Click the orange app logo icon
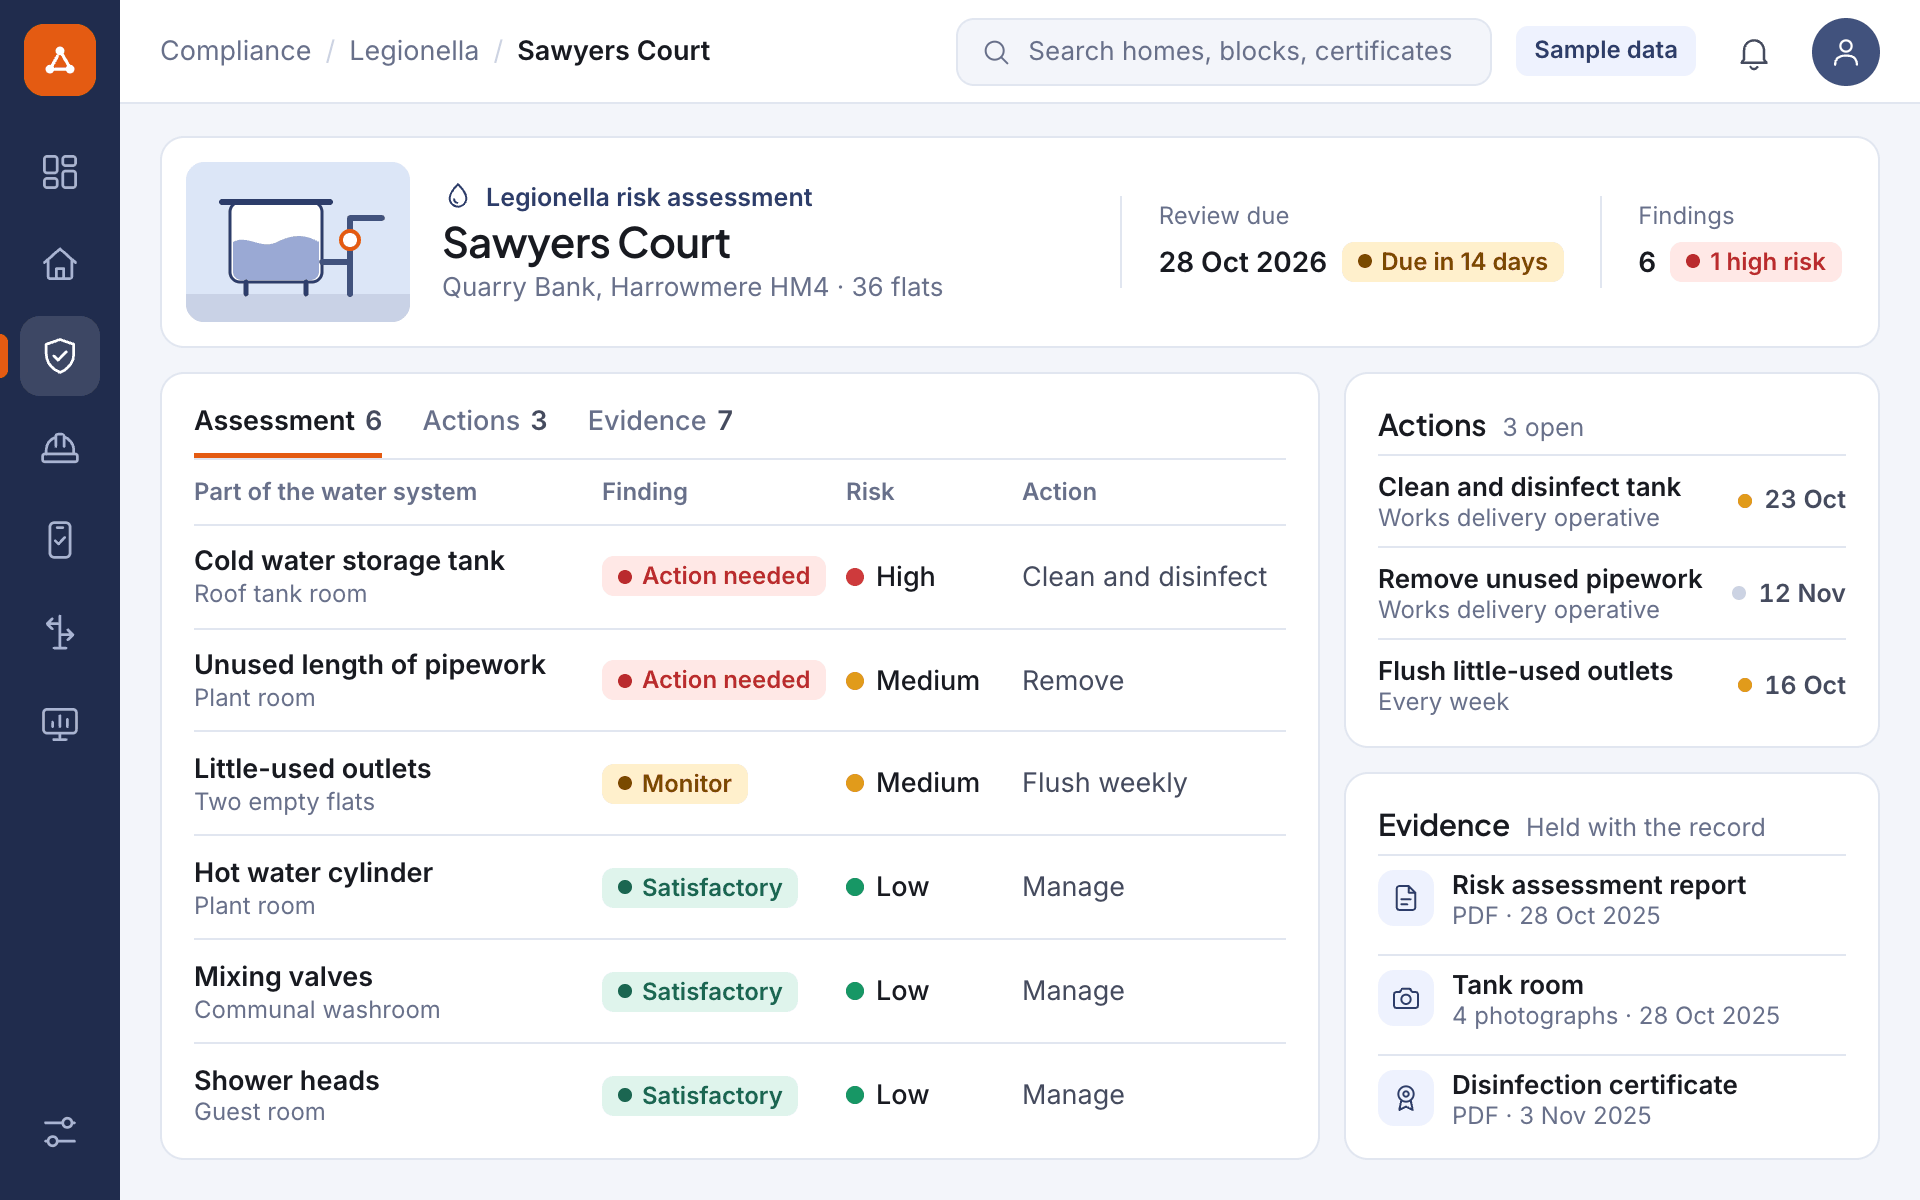Screen dimensions: 1920x1200 click(x=60, y=60)
